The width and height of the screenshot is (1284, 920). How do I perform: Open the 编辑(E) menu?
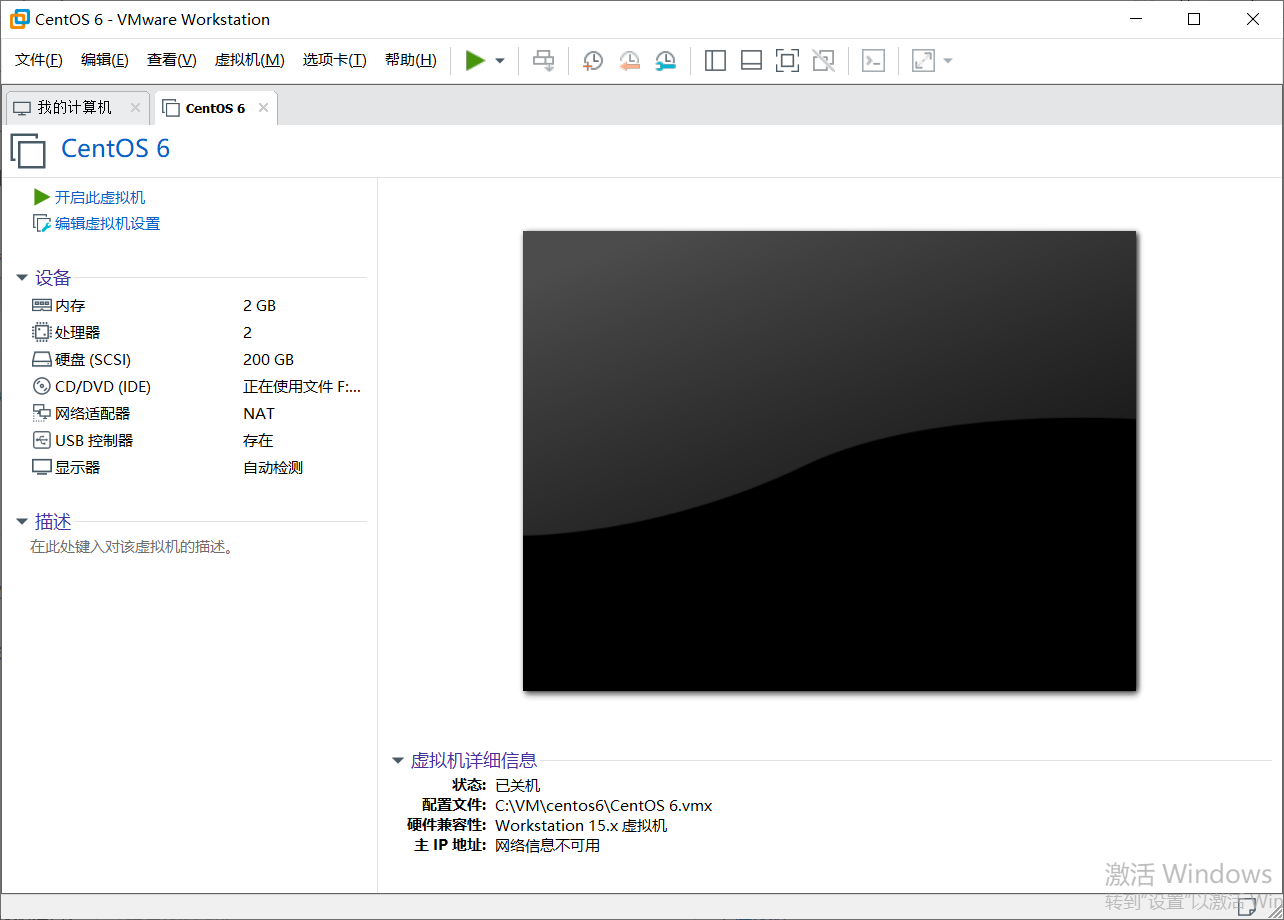(105, 60)
